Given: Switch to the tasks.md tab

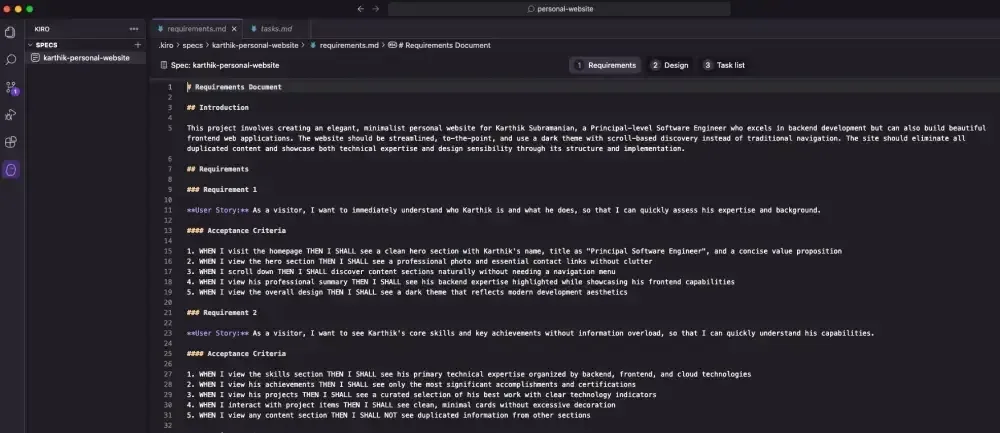Looking at the screenshot, I should pyautogui.click(x=276, y=29).
